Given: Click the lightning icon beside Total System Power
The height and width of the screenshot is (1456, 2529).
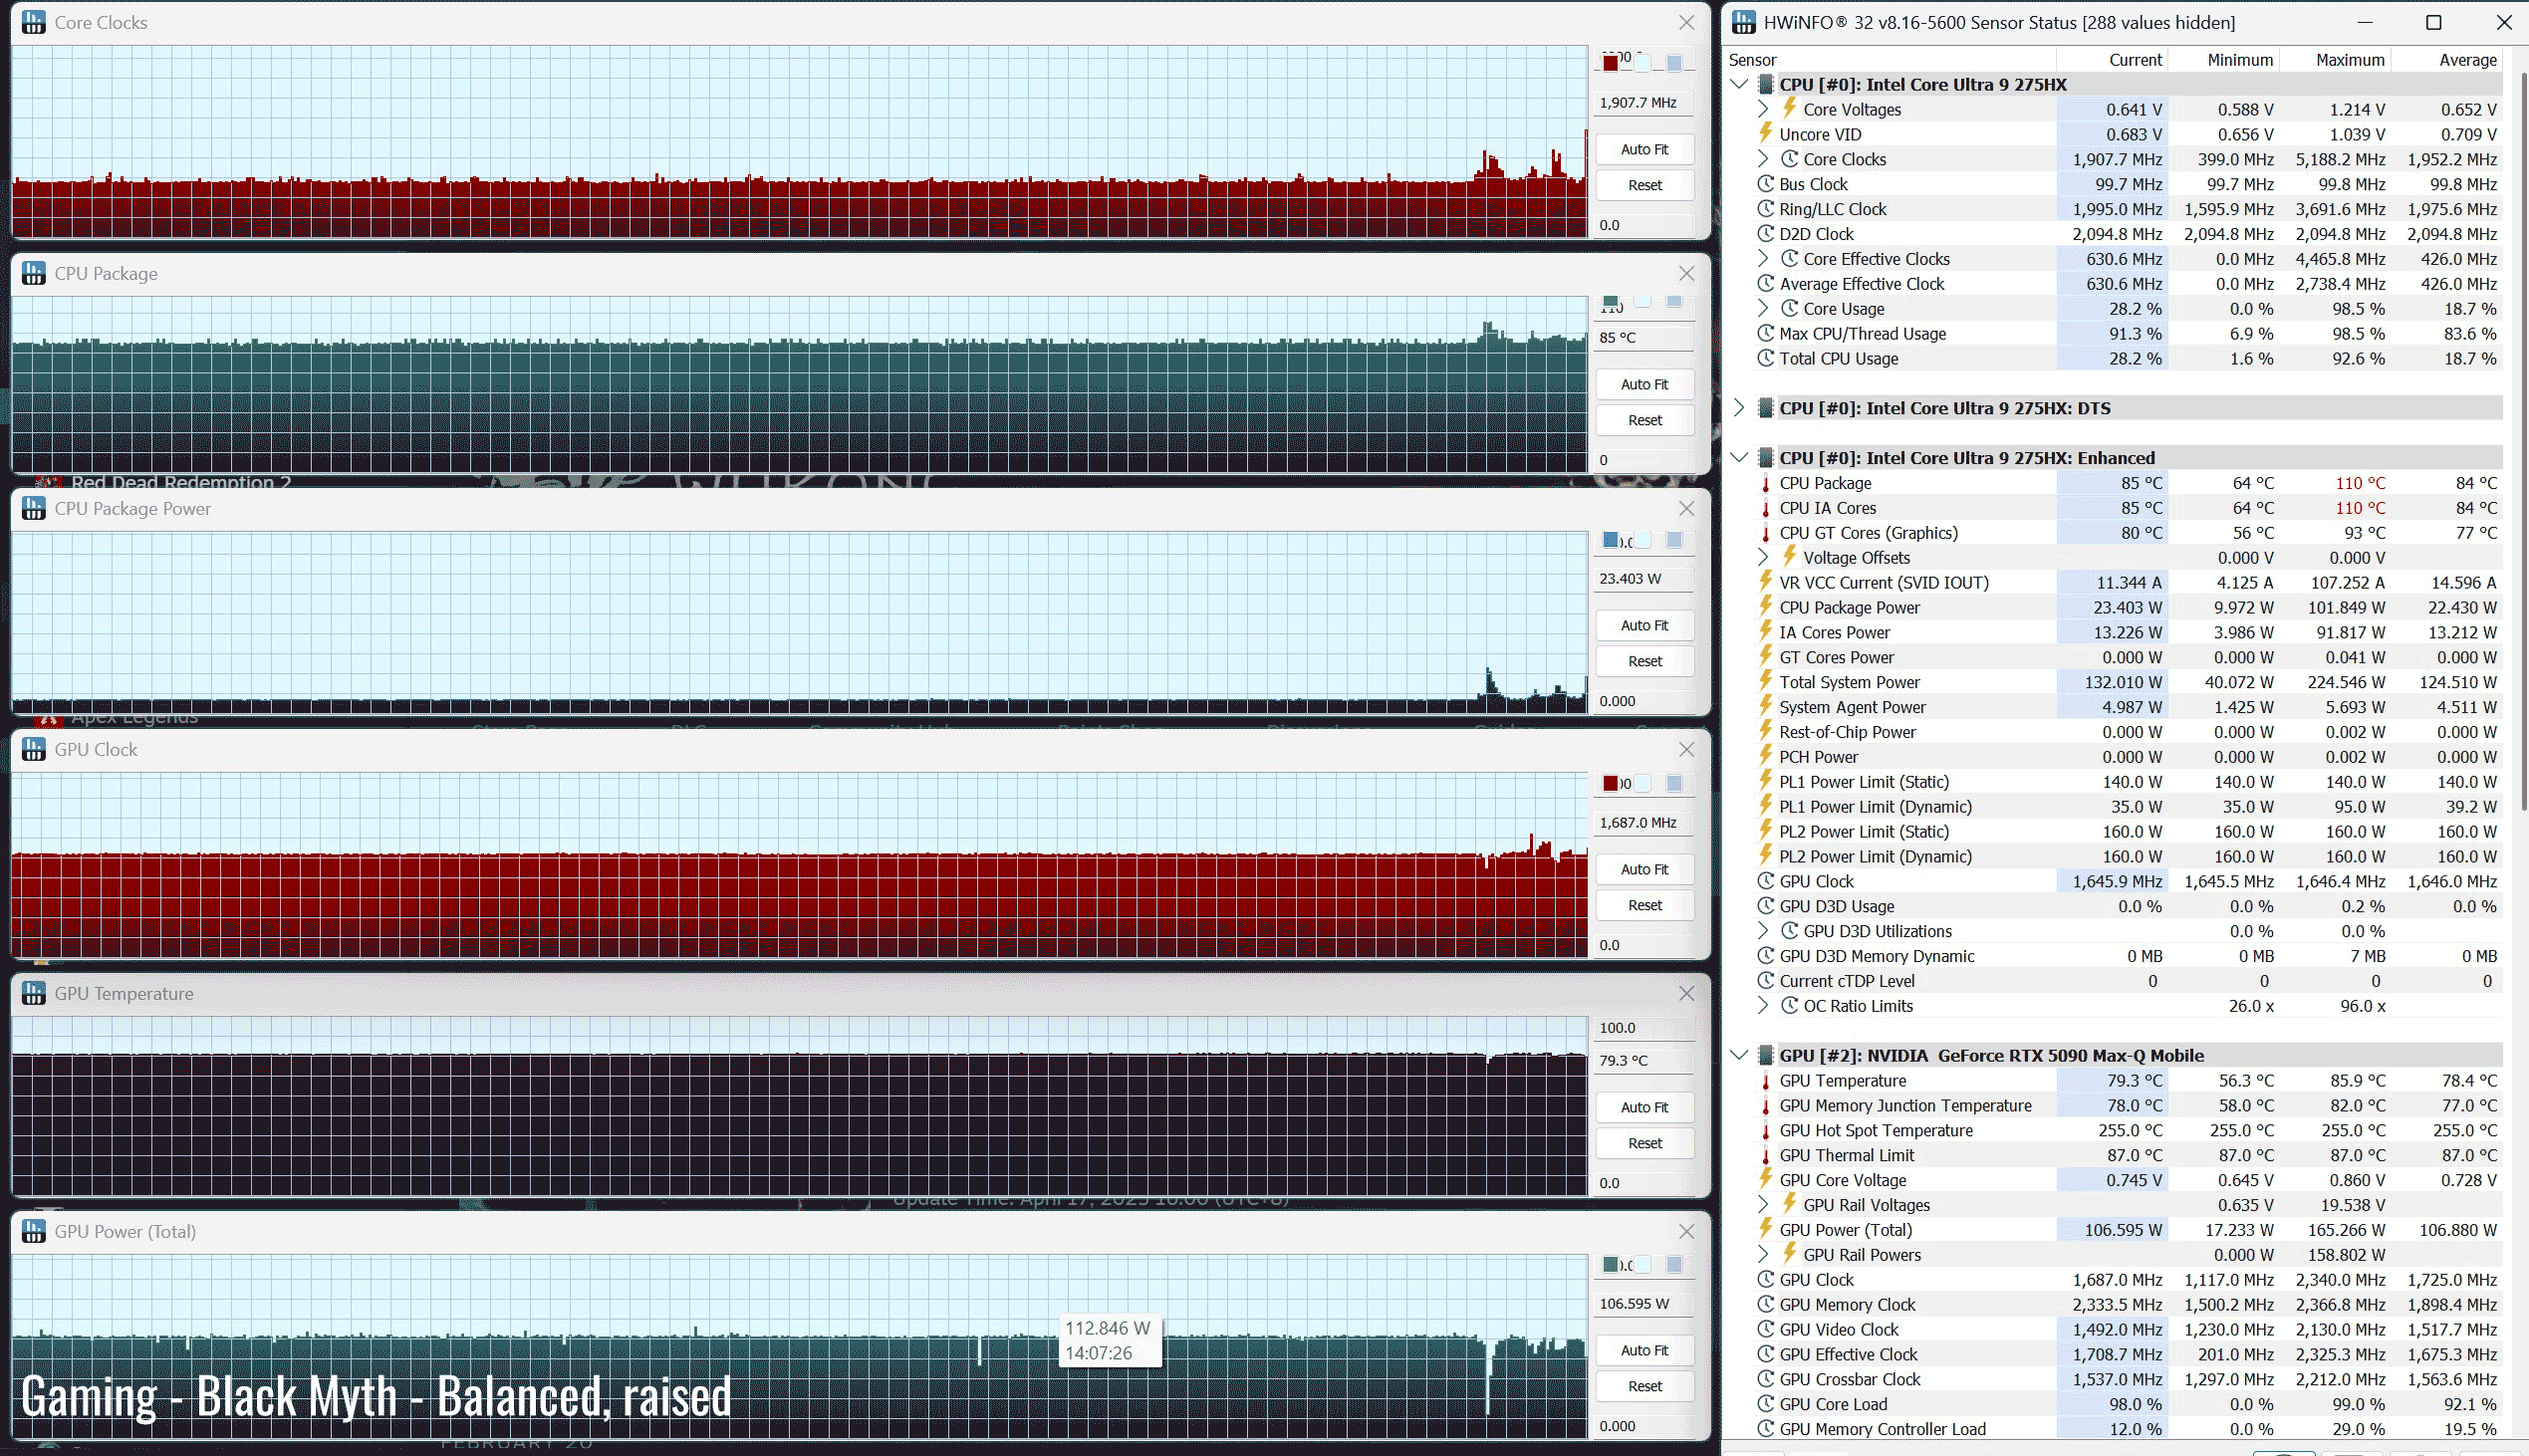Looking at the screenshot, I should tap(1766, 682).
